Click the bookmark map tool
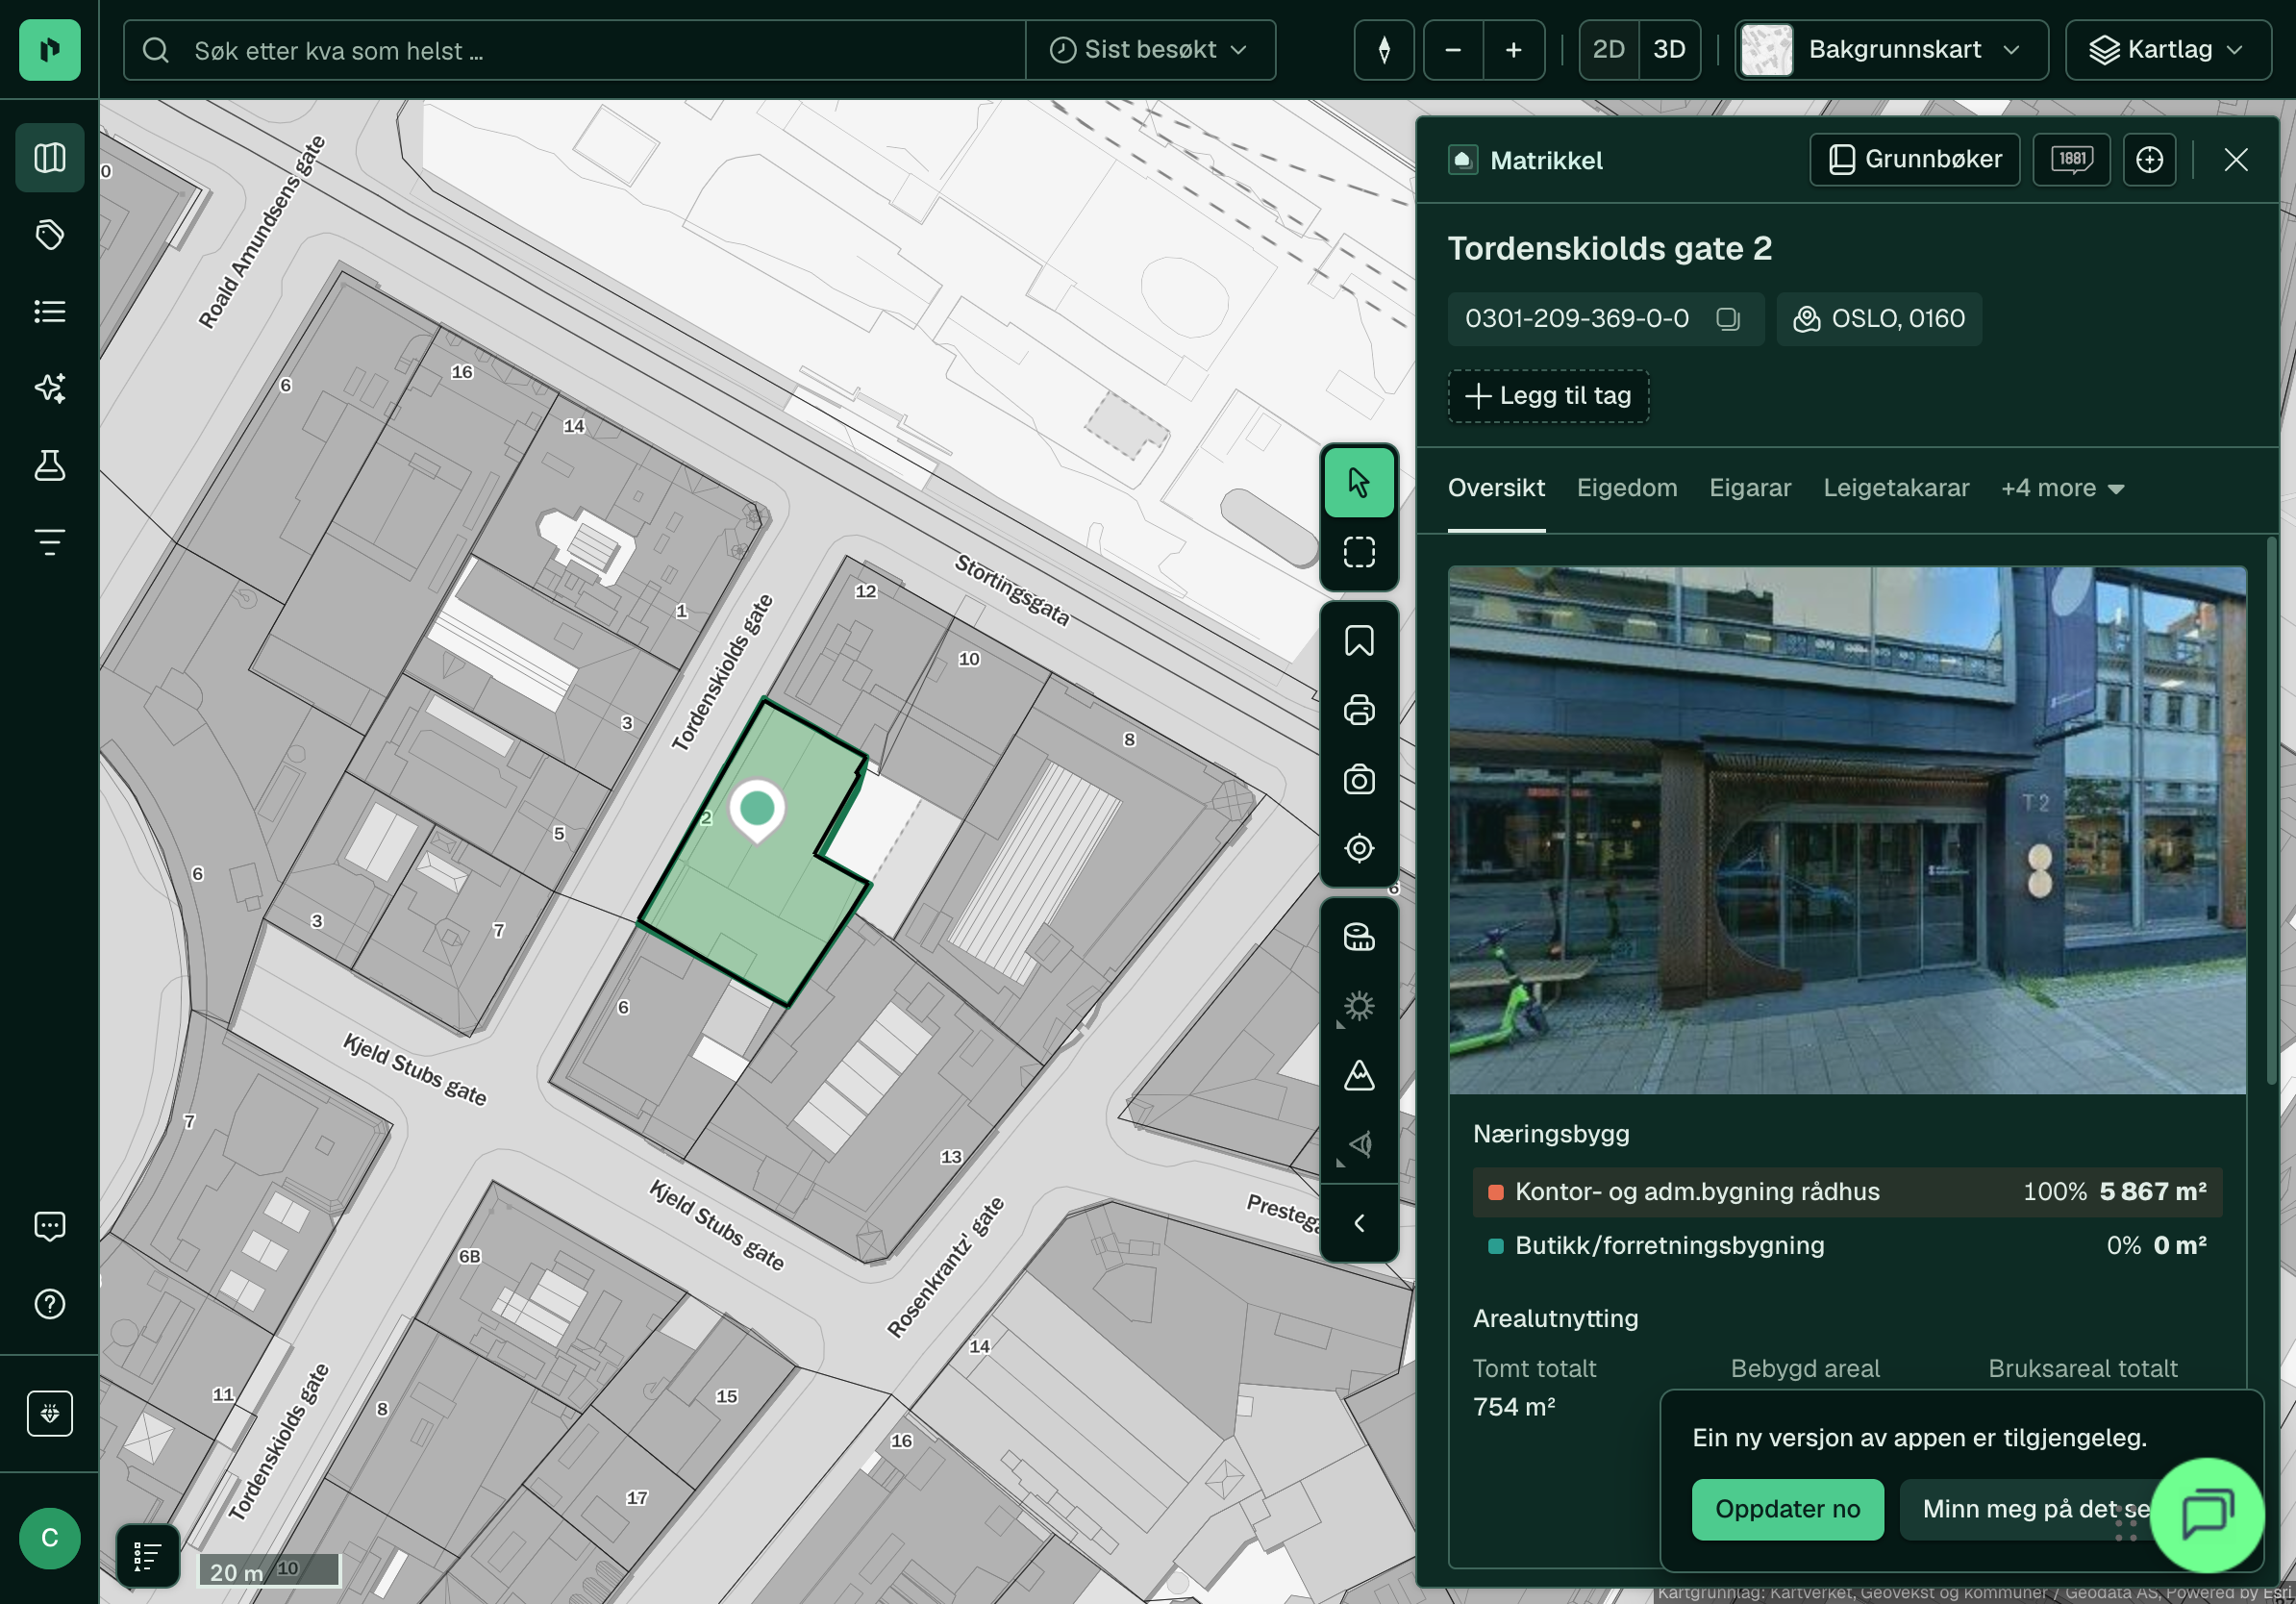This screenshot has width=2296, height=1604. 1359,641
